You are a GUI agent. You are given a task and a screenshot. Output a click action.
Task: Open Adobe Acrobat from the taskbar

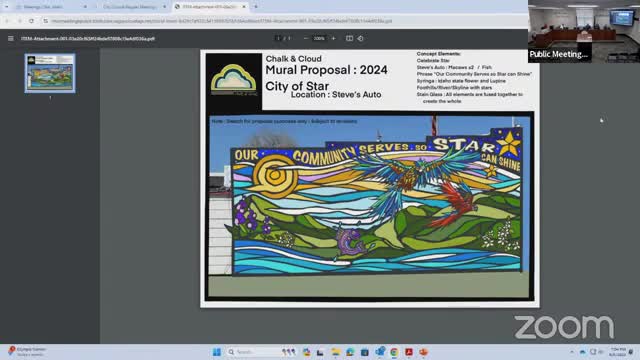tap(409, 352)
